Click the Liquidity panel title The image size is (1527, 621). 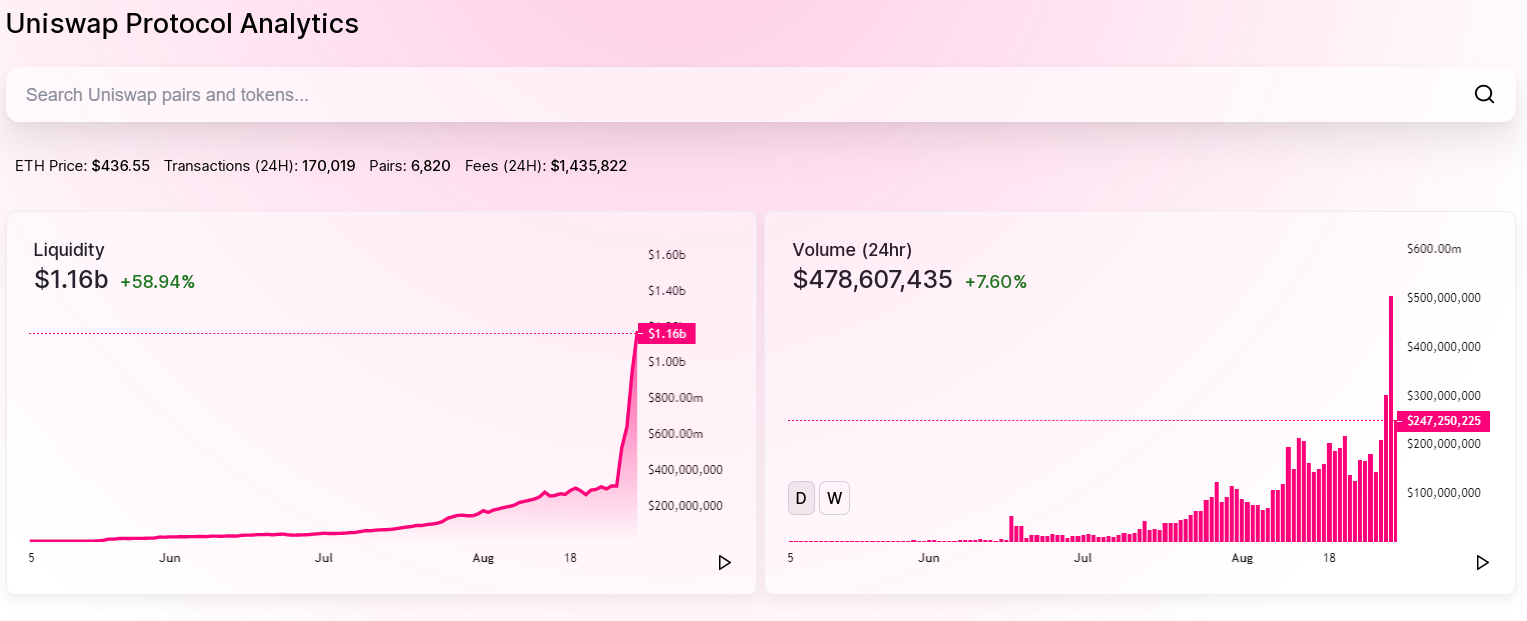[x=69, y=250]
